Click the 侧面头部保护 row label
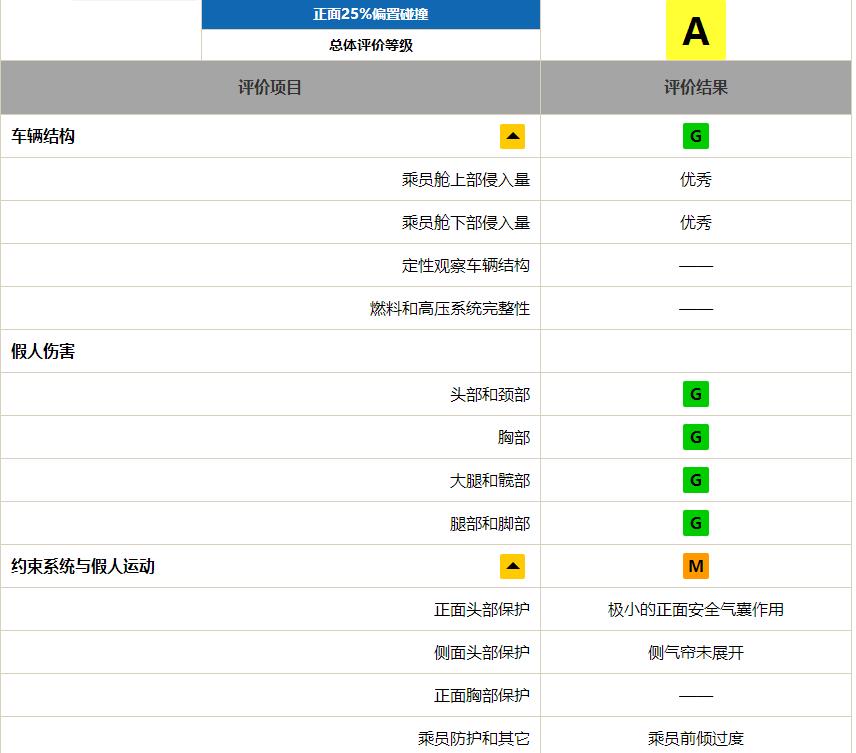Screen dimensions: 856x753 [x=482, y=653]
